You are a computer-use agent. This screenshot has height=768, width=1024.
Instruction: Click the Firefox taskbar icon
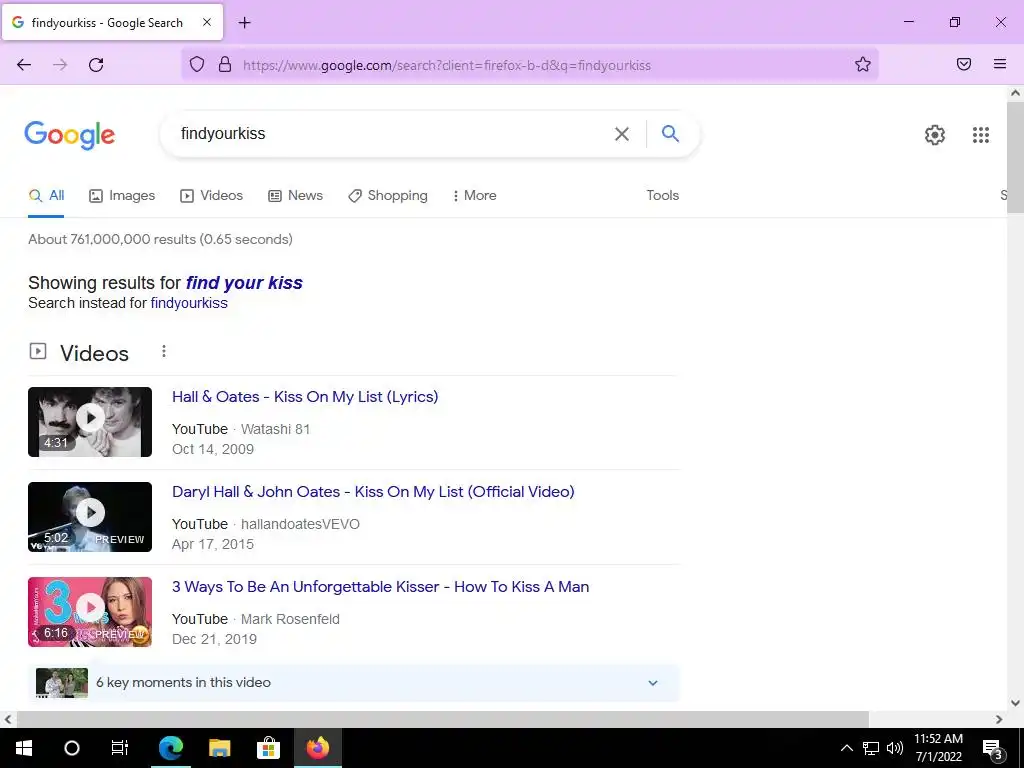[318, 748]
